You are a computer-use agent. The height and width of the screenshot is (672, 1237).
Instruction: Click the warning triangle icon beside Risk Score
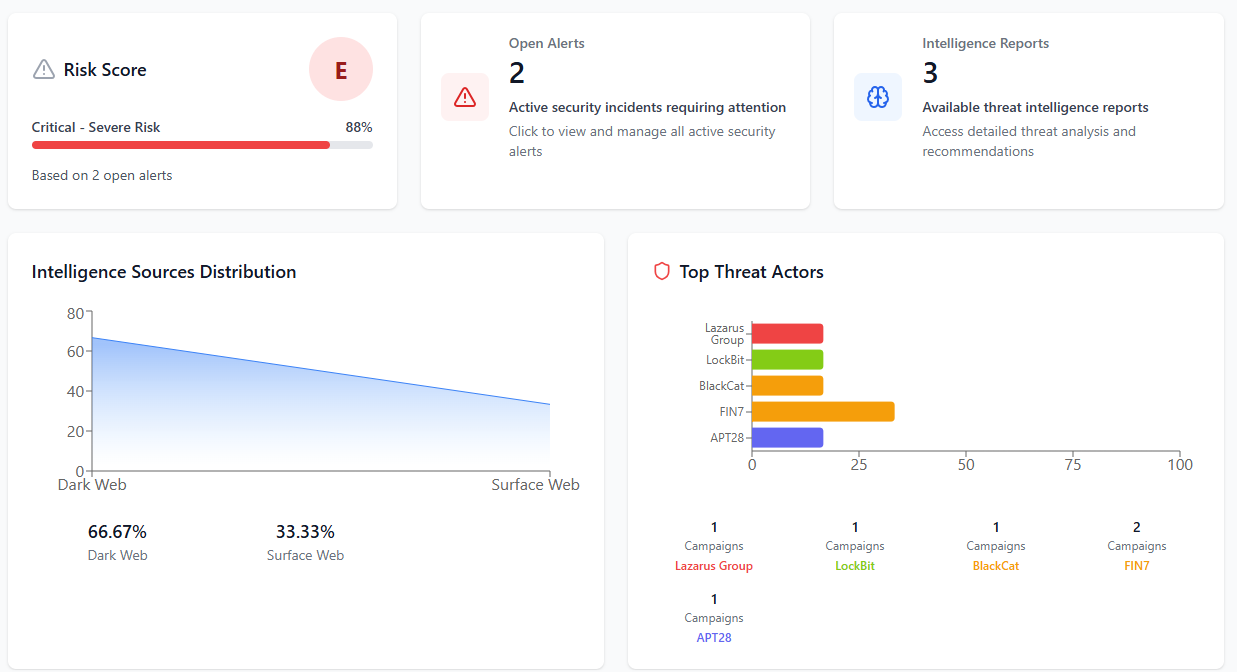tap(44, 69)
